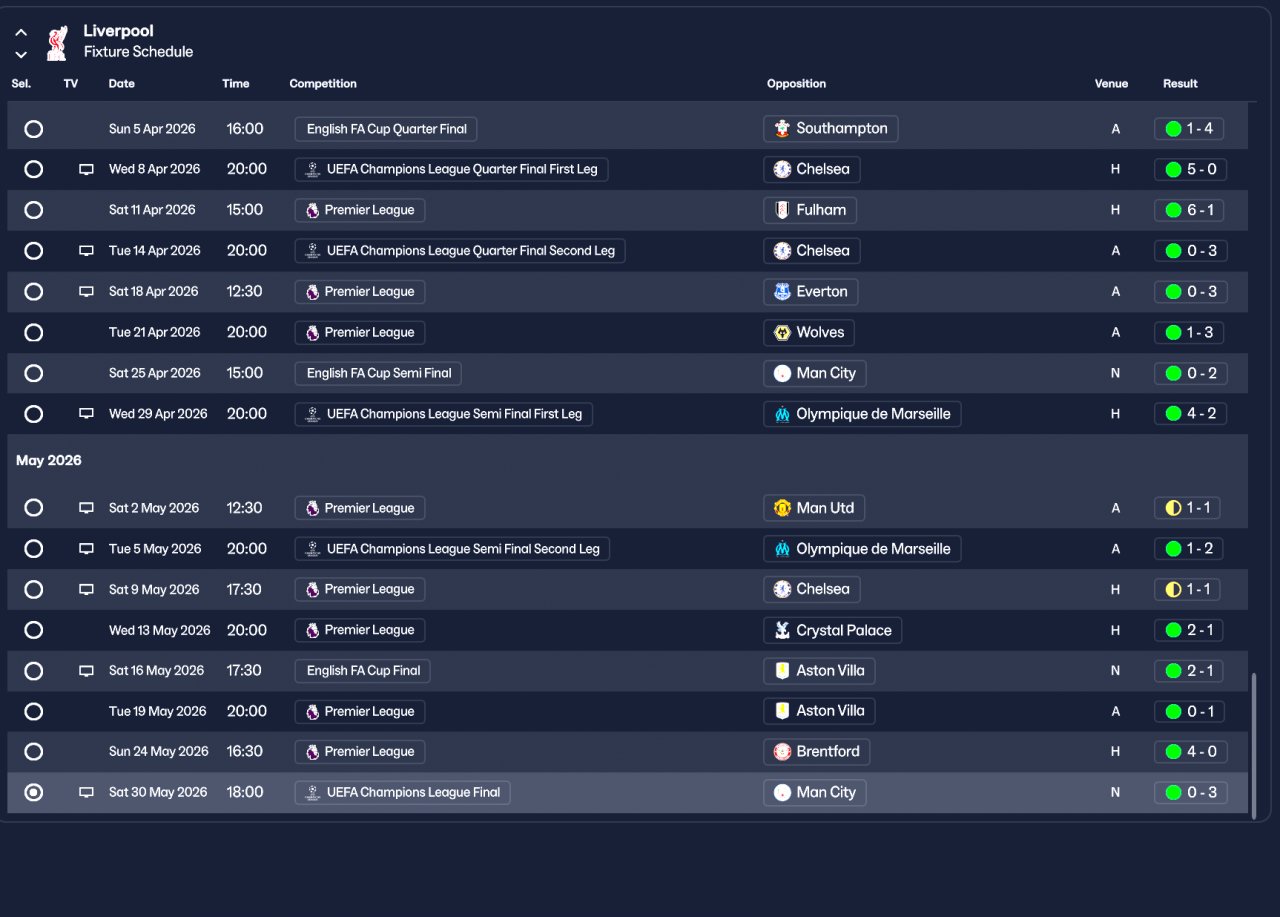This screenshot has width=1280, height=917.
Task: Select the radio button for the Wolves fixture
Action: pyautogui.click(x=34, y=332)
